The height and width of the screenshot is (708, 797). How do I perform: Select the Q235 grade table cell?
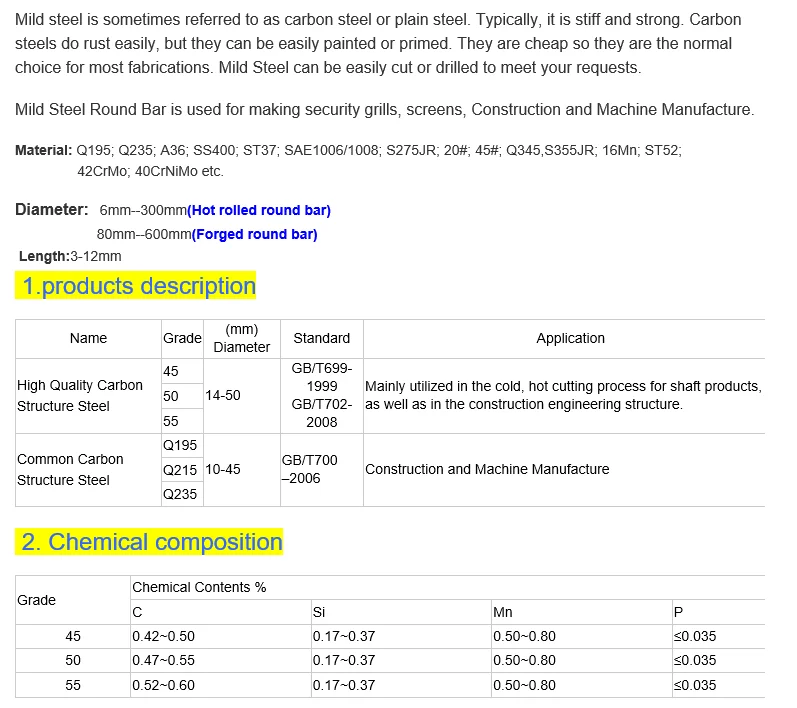(180, 494)
